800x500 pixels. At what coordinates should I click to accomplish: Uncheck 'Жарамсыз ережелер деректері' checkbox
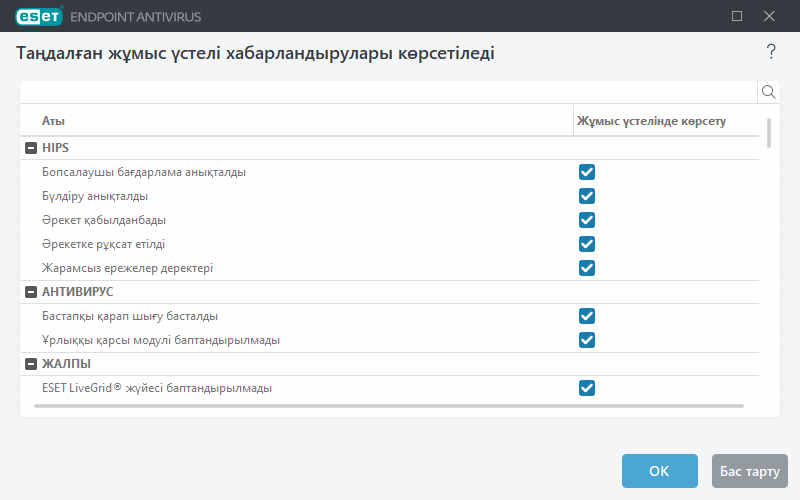tap(587, 268)
